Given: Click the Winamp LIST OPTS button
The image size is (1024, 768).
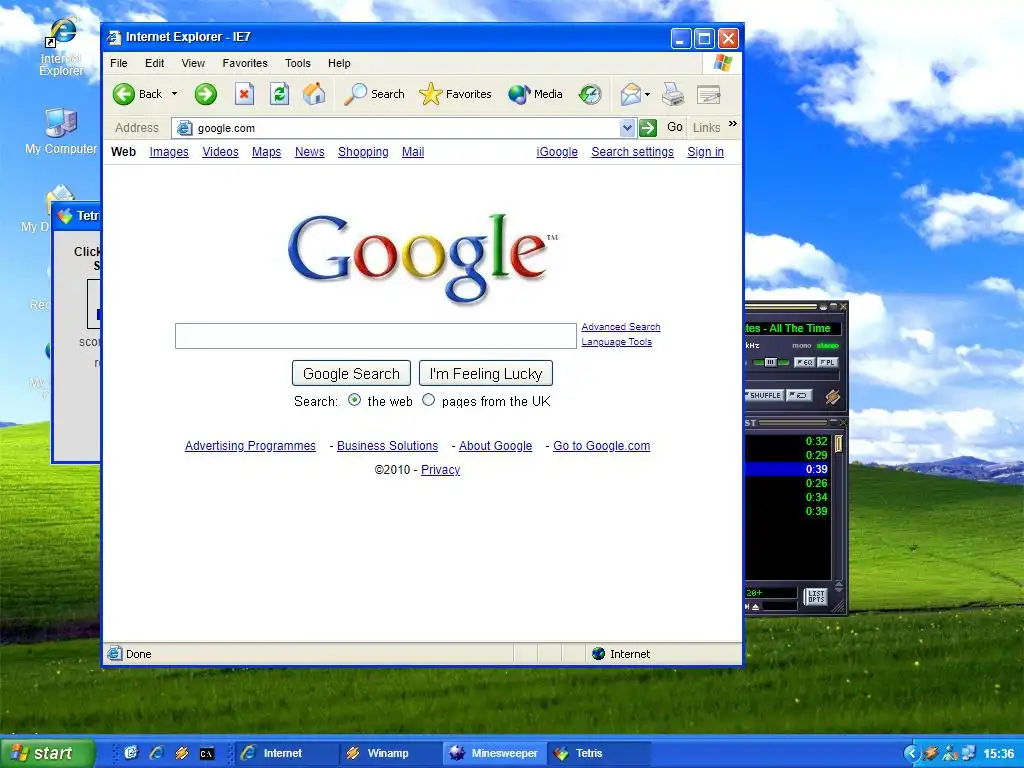Looking at the screenshot, I should click(x=816, y=596).
